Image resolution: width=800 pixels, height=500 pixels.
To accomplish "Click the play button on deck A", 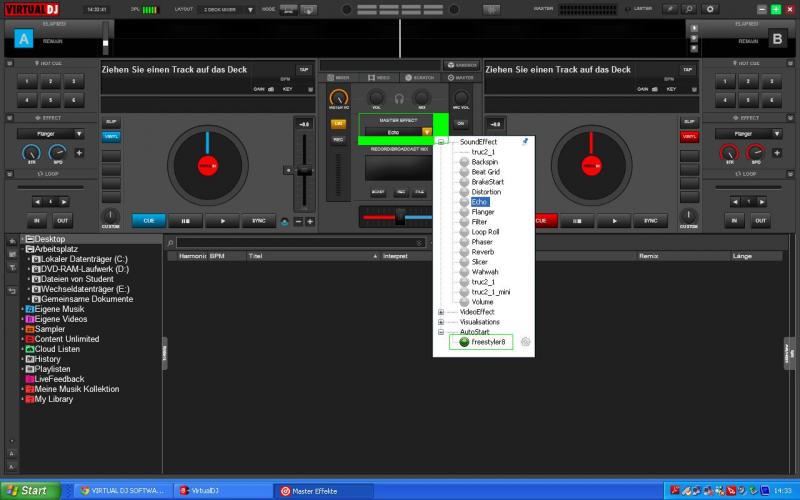I will 222,221.
